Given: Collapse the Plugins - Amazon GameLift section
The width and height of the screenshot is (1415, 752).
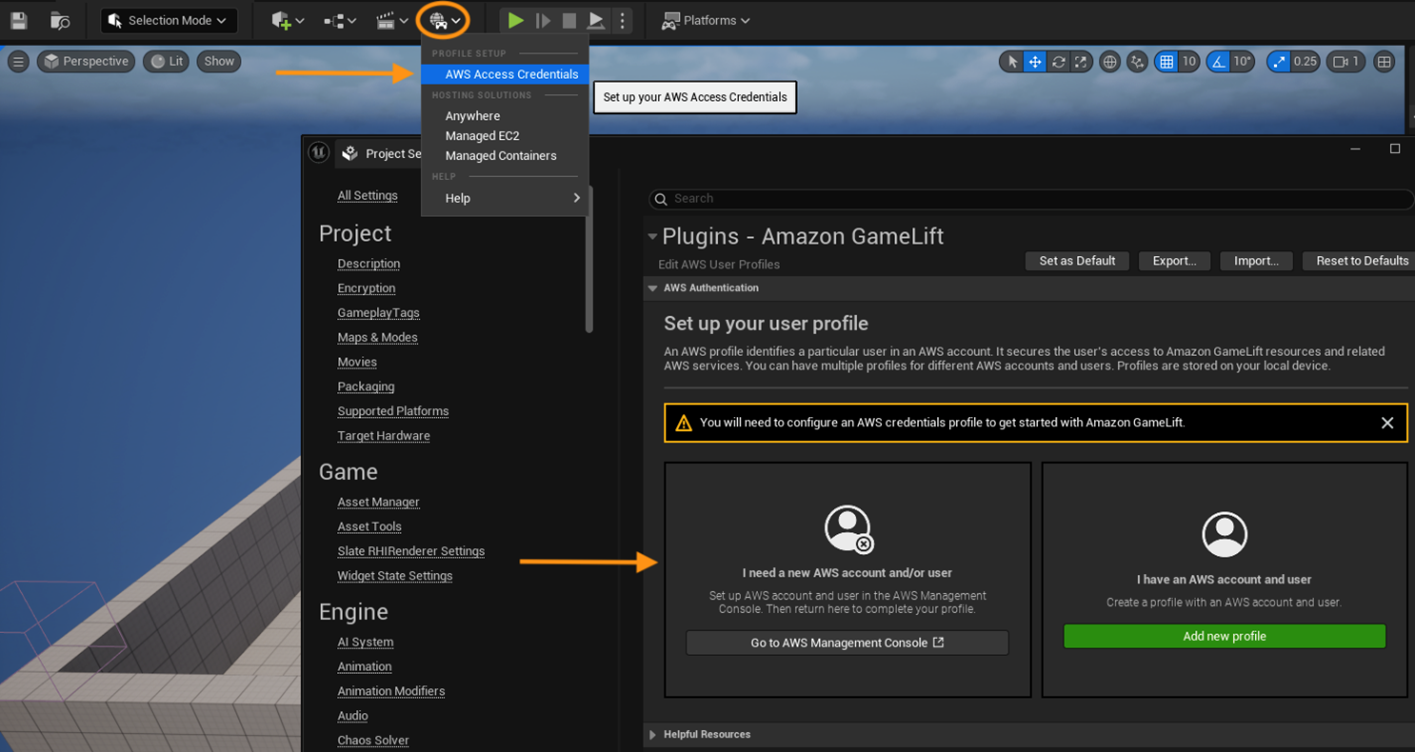Looking at the screenshot, I should pos(652,237).
